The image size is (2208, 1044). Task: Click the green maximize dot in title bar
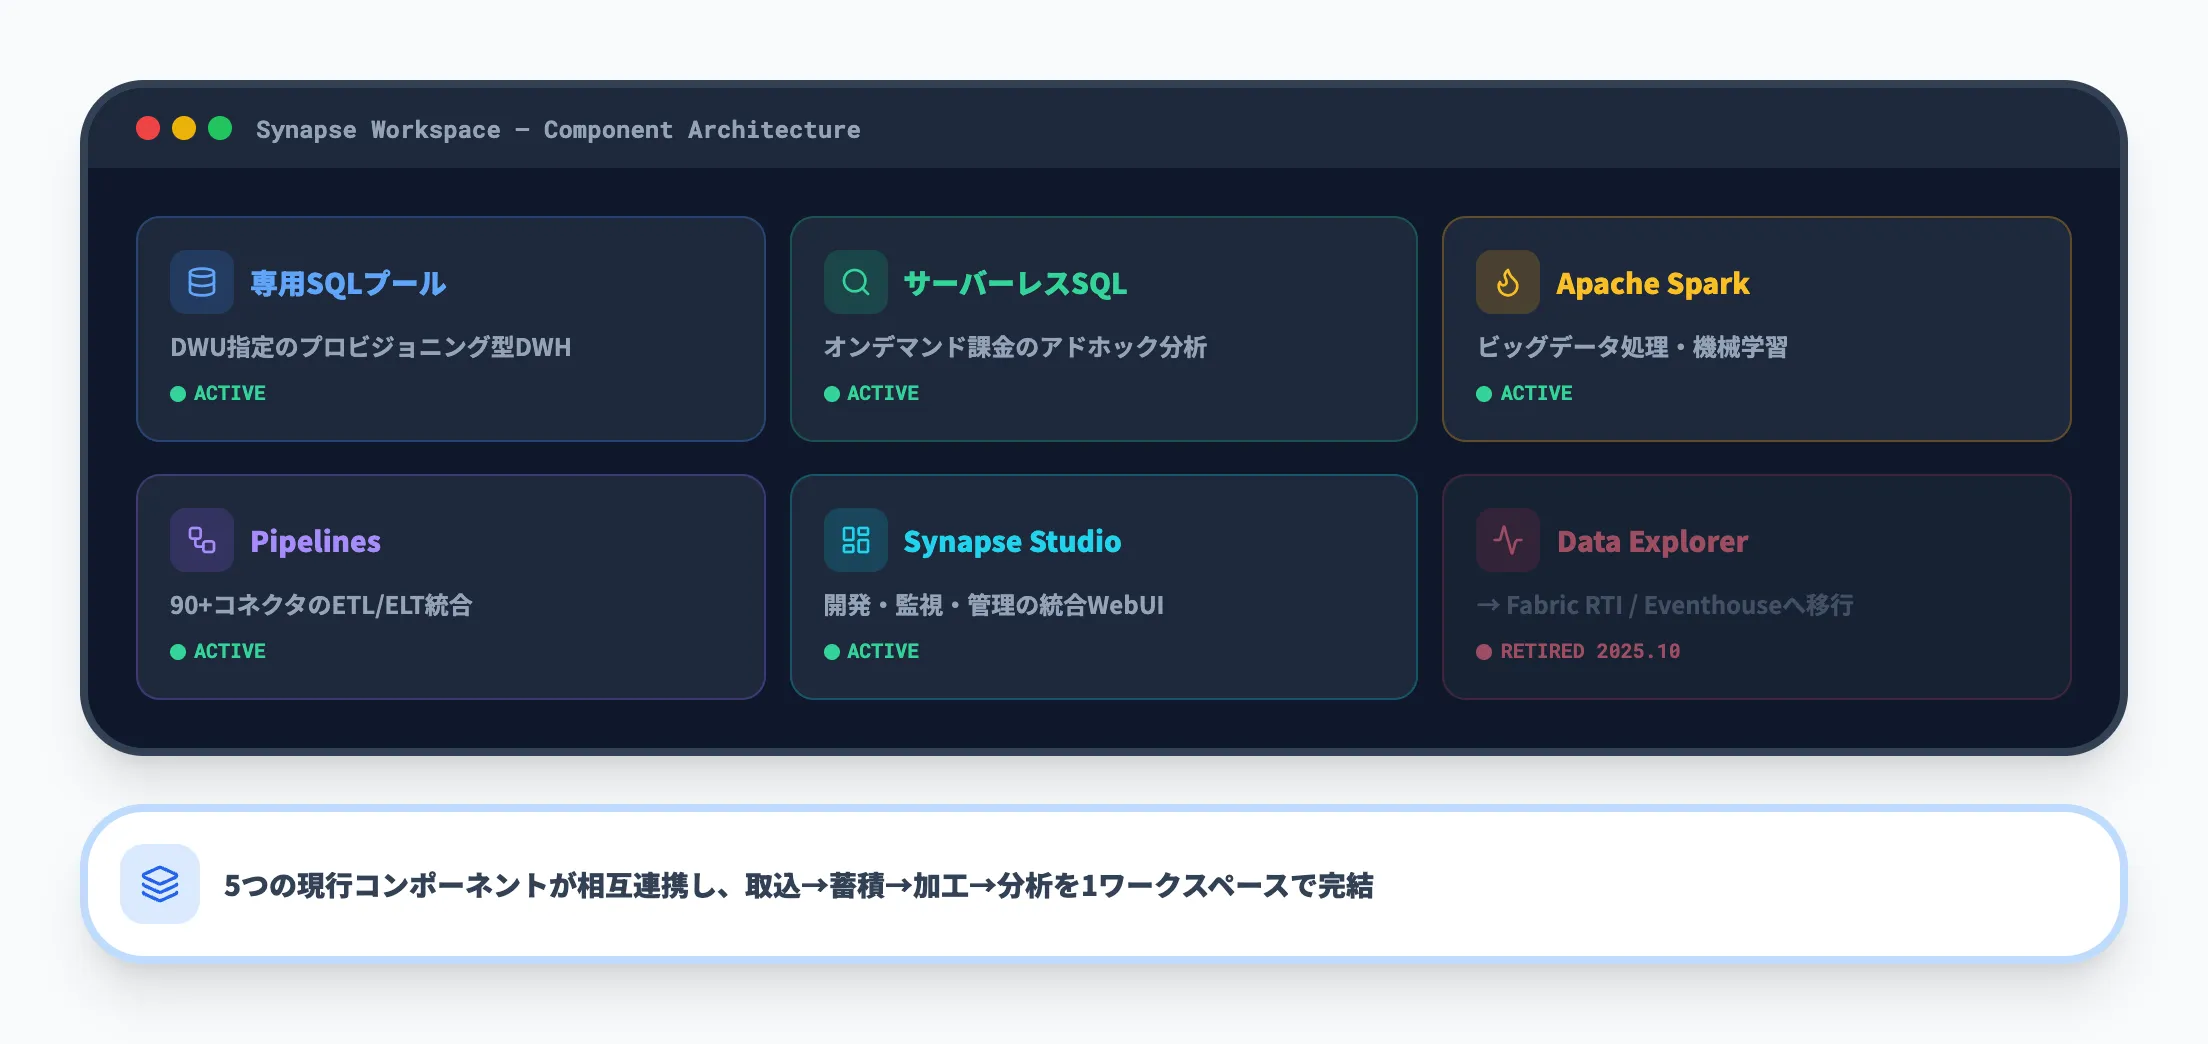220,128
